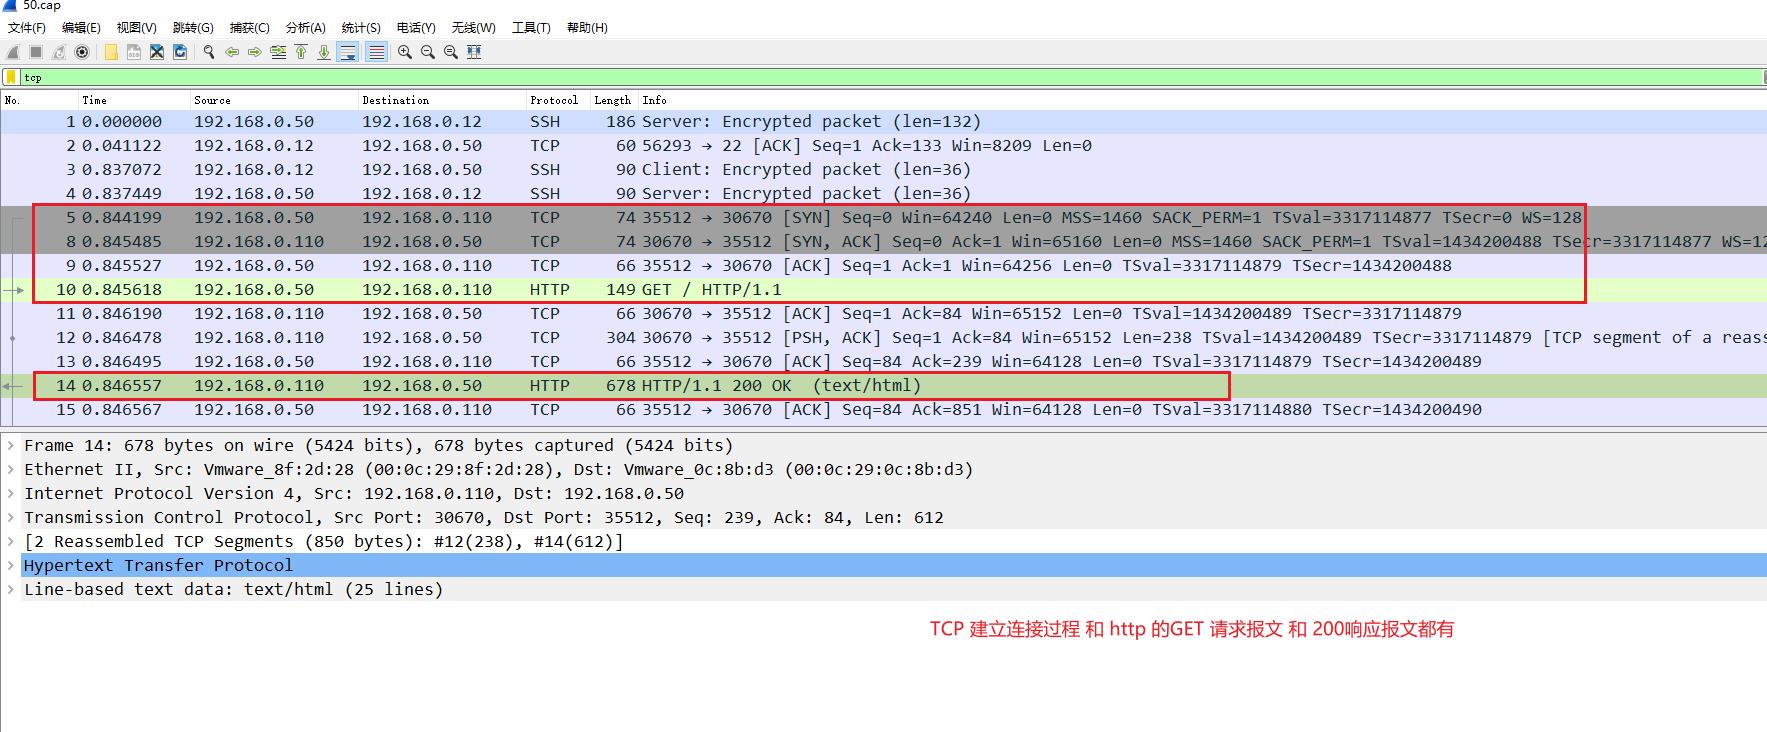Screen dimensions: 1767x732
Task: Select packet 9 at time 0.845527
Action: [x=883, y=265]
